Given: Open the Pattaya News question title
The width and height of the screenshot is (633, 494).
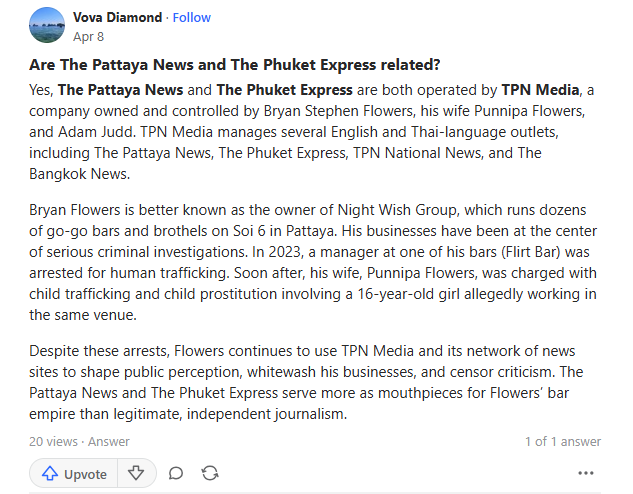Looking at the screenshot, I should 235,65.
